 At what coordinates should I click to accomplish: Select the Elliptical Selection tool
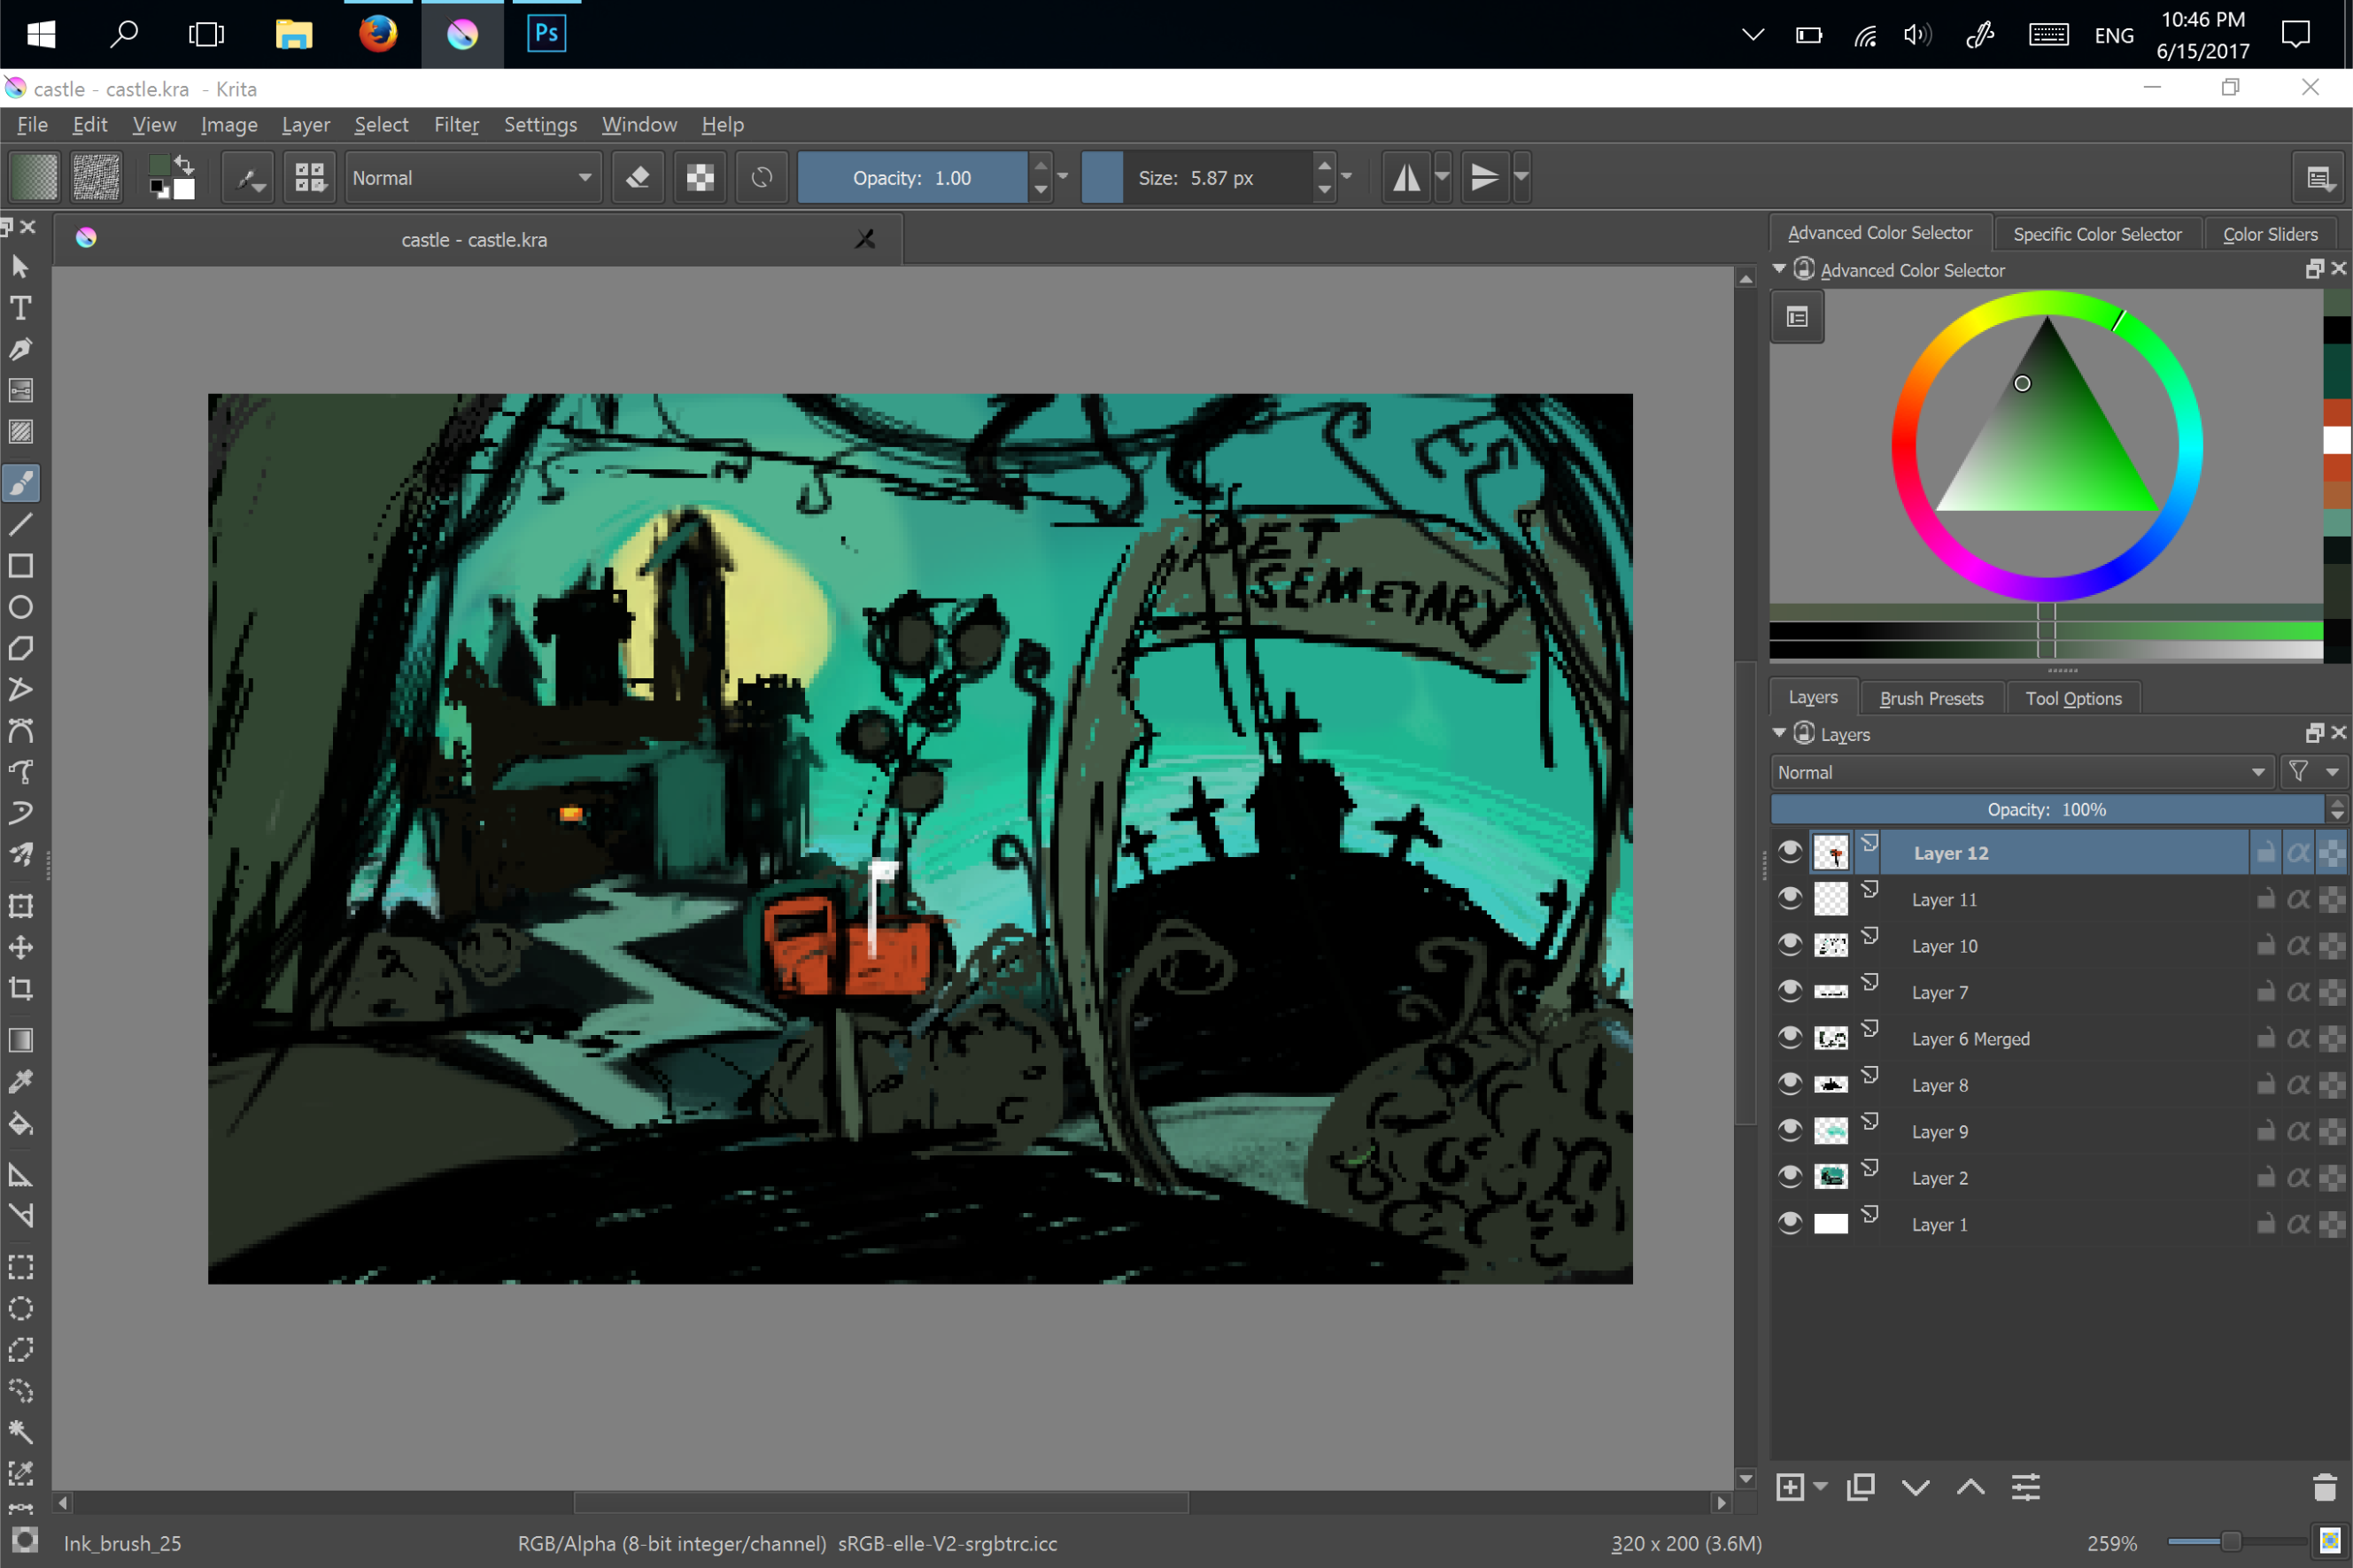coord(21,1308)
